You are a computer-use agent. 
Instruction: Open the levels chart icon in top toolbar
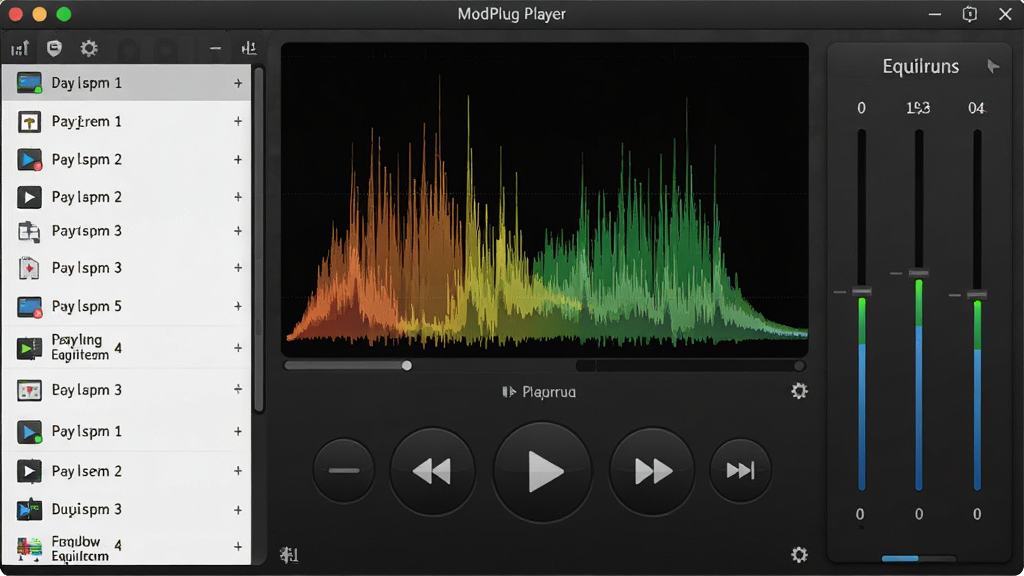pyautogui.click(x=20, y=48)
